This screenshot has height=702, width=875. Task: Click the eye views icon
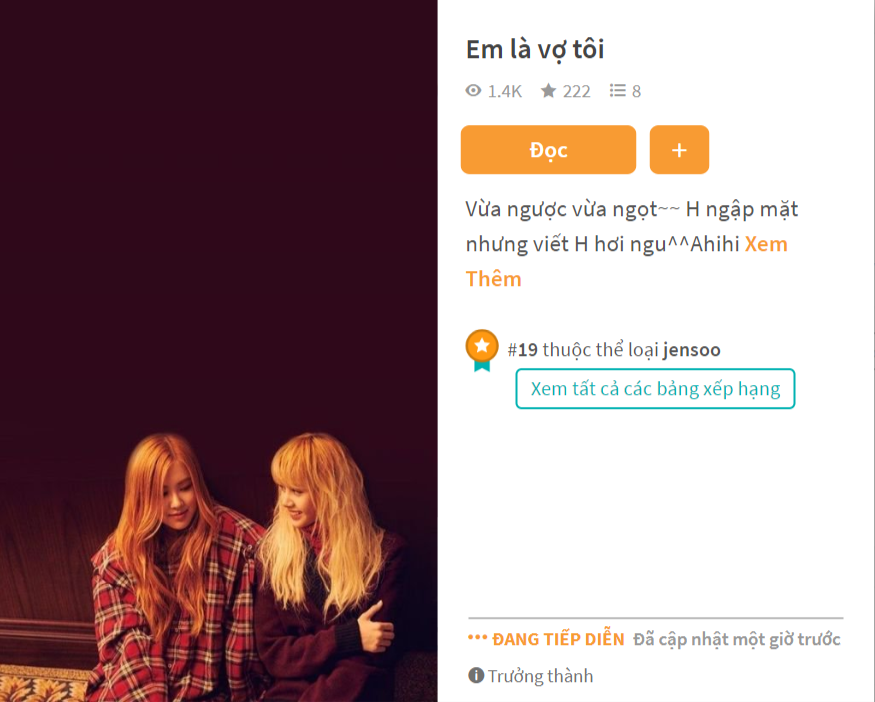coord(473,90)
